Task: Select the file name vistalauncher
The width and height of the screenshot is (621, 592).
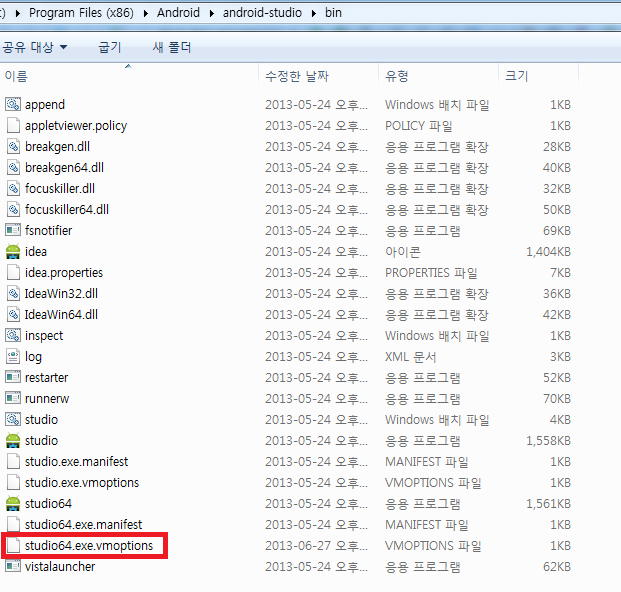Action: click(x=60, y=567)
